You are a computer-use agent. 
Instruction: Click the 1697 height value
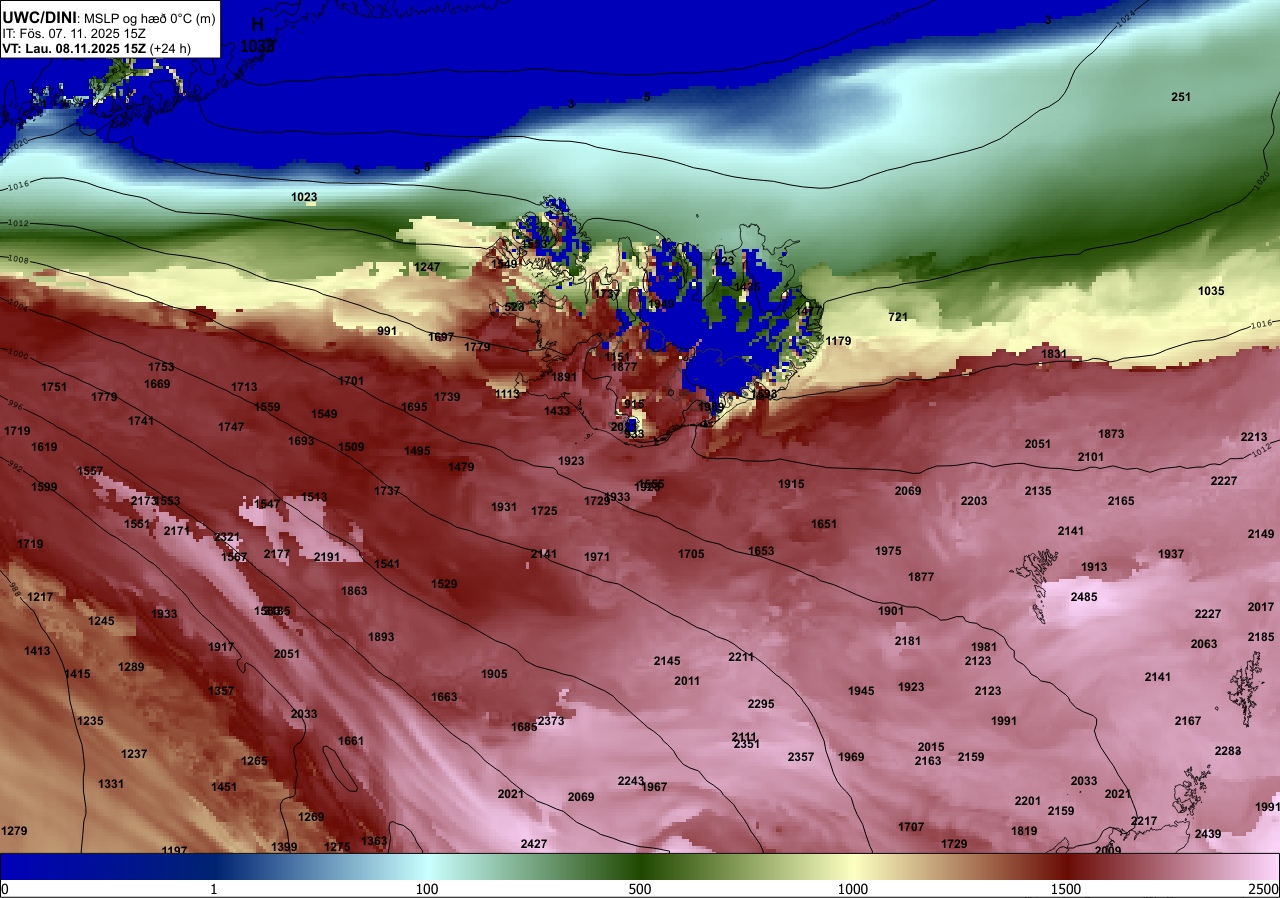click(441, 337)
